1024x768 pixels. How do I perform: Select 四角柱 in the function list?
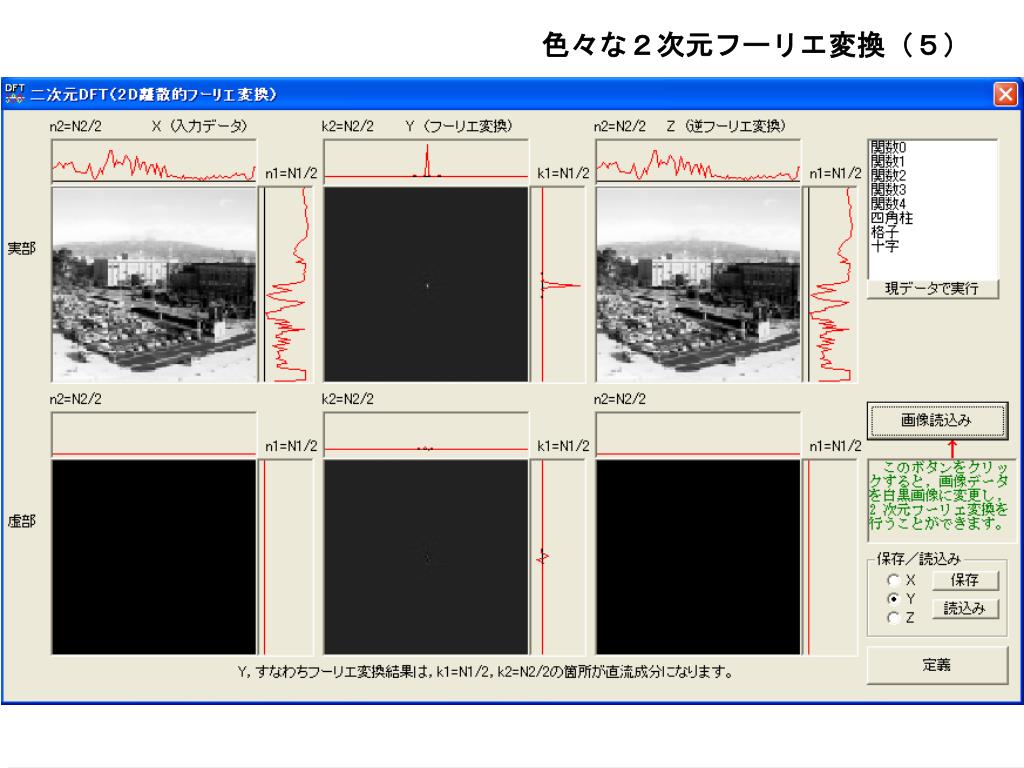[x=891, y=218]
